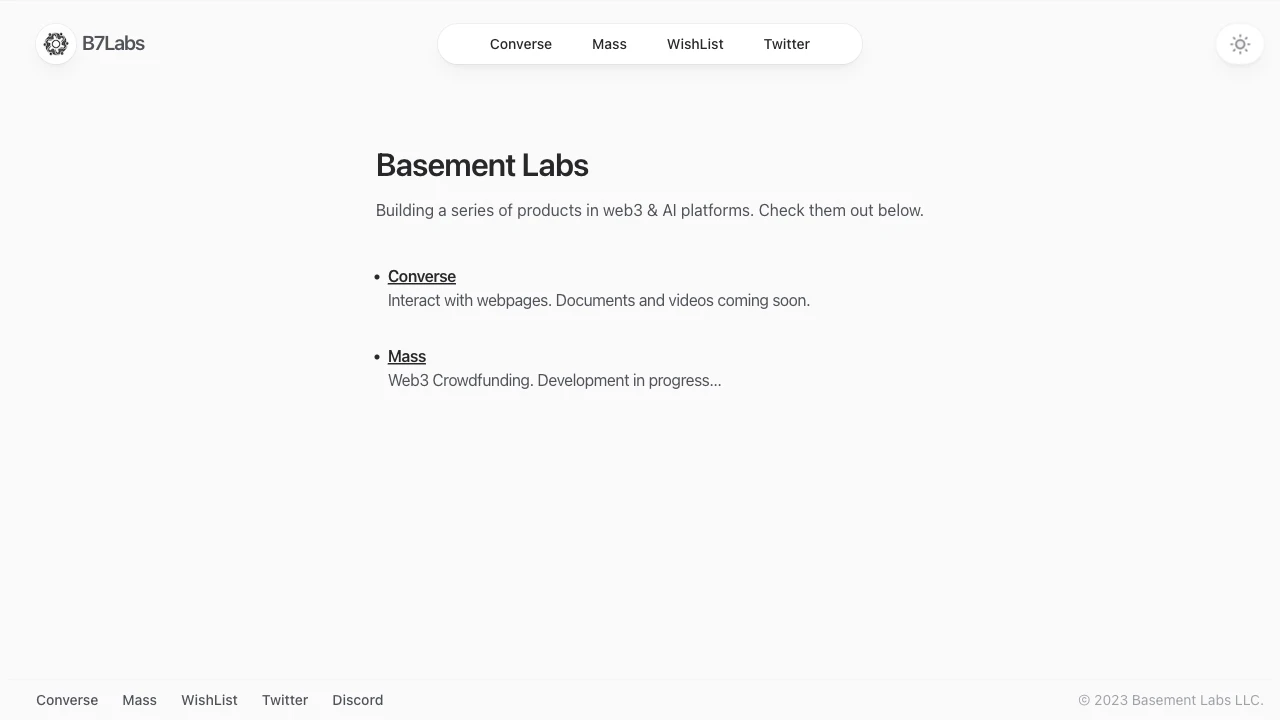
Task: Open Twitter from the top navigation
Action: [786, 44]
